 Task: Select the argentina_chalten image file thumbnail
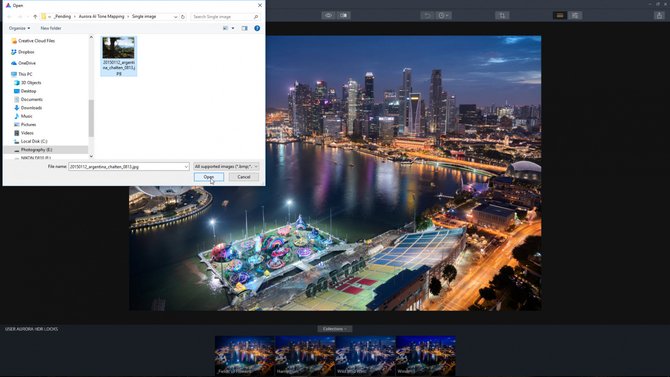(x=118, y=56)
